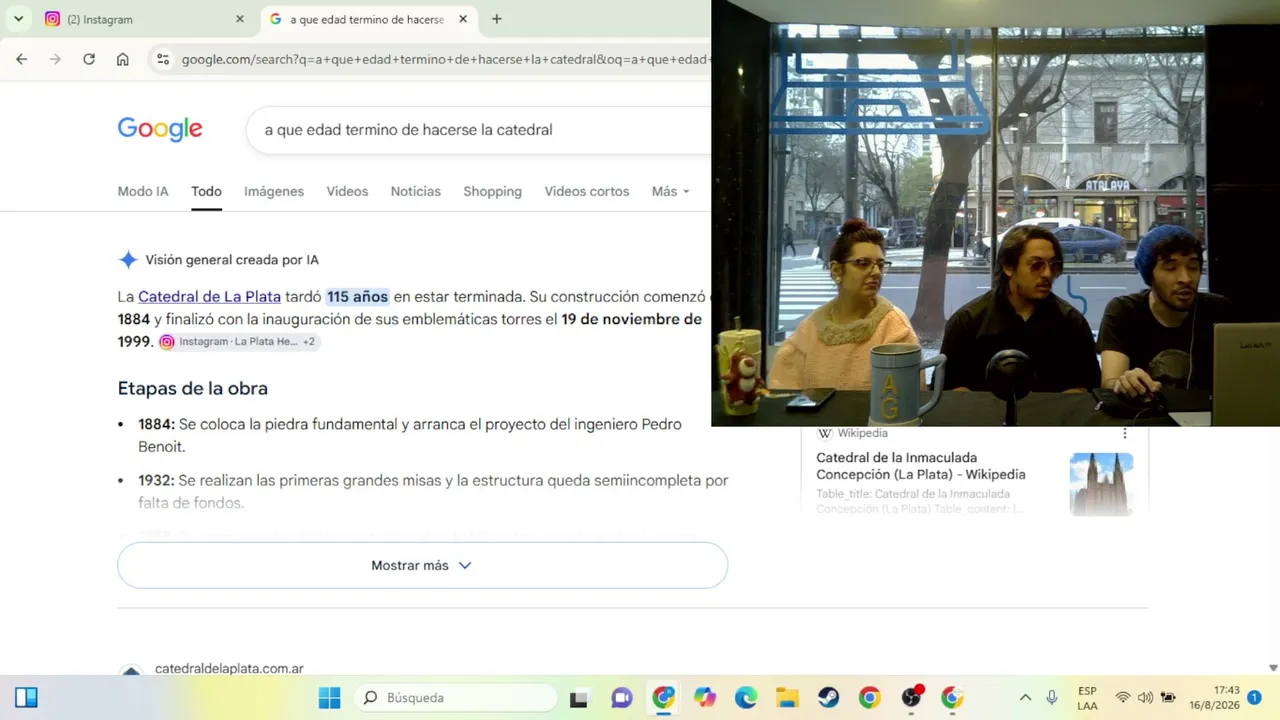Go forward in browser history
The height and width of the screenshot is (720, 1280).
coord(55,59)
